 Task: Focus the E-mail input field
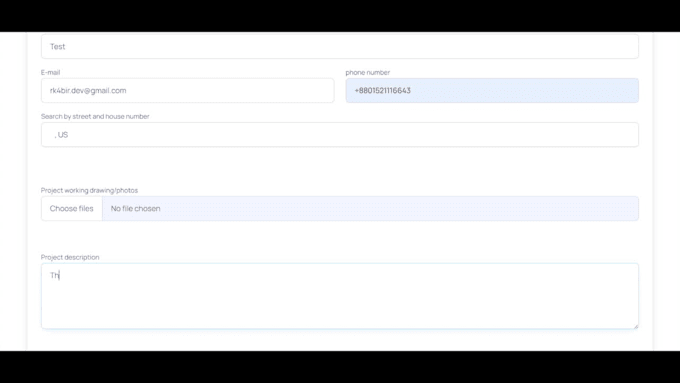(x=187, y=90)
